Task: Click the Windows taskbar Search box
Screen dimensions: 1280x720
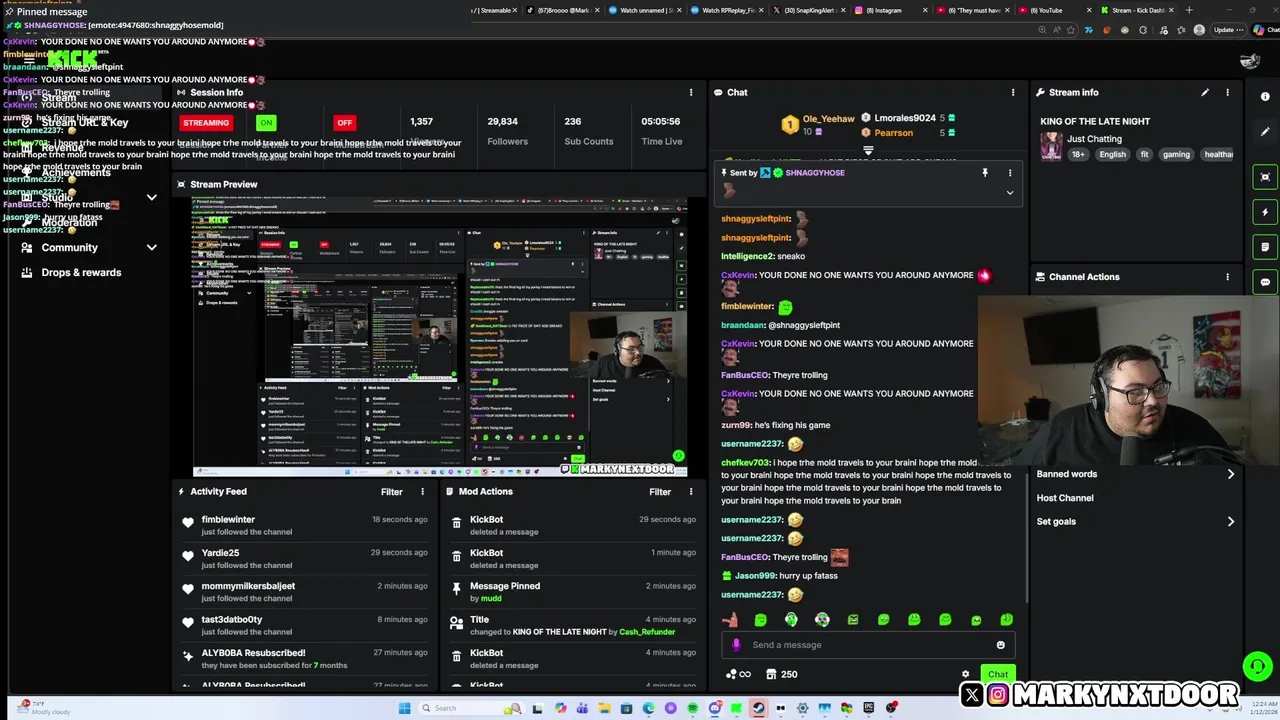Action: coord(470,708)
